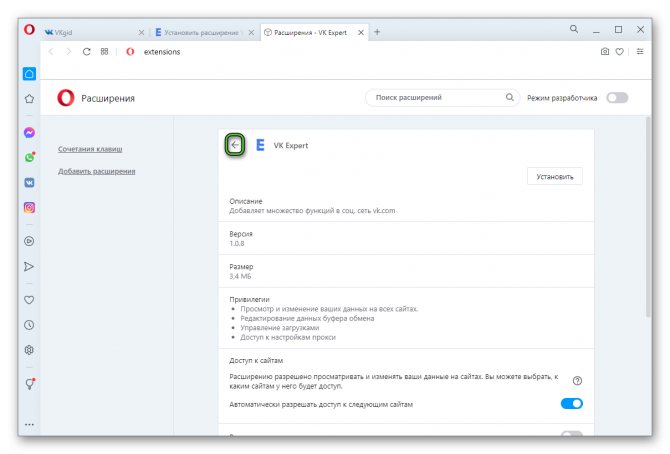Click the Редактирование данных буфера обмена privilege

tap(307, 318)
